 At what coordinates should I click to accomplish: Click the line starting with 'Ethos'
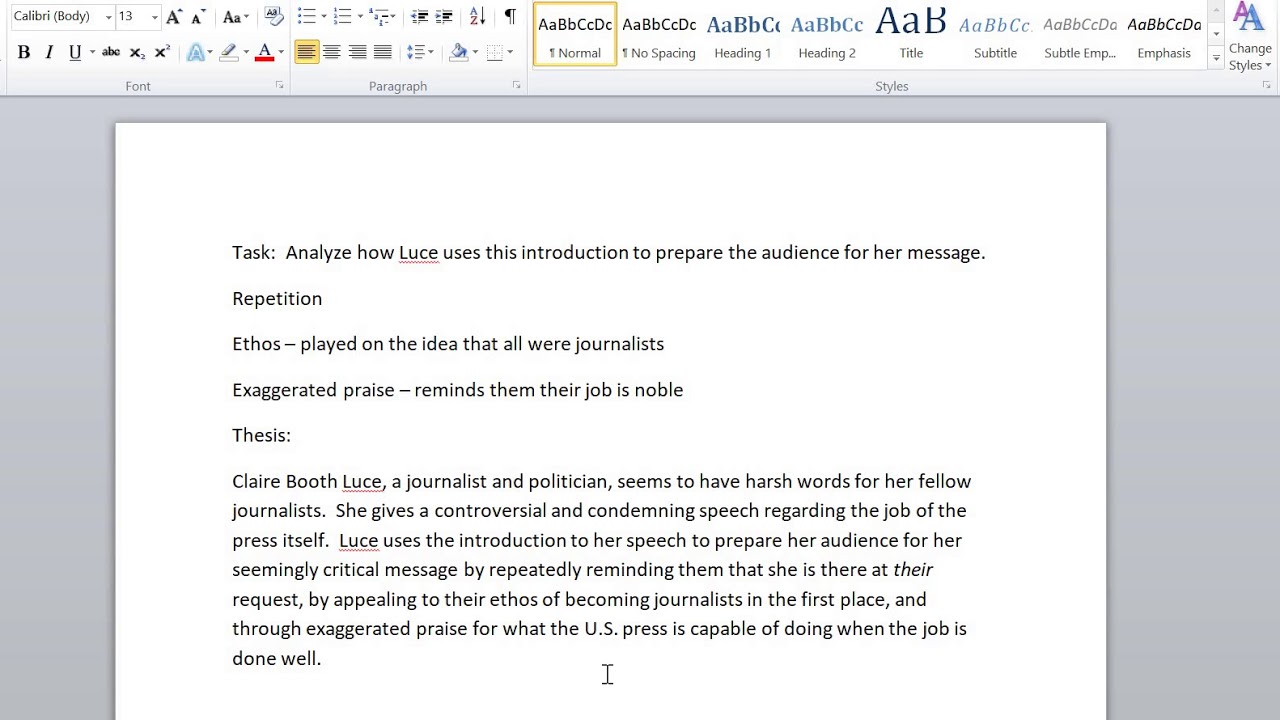pyautogui.click(x=448, y=344)
